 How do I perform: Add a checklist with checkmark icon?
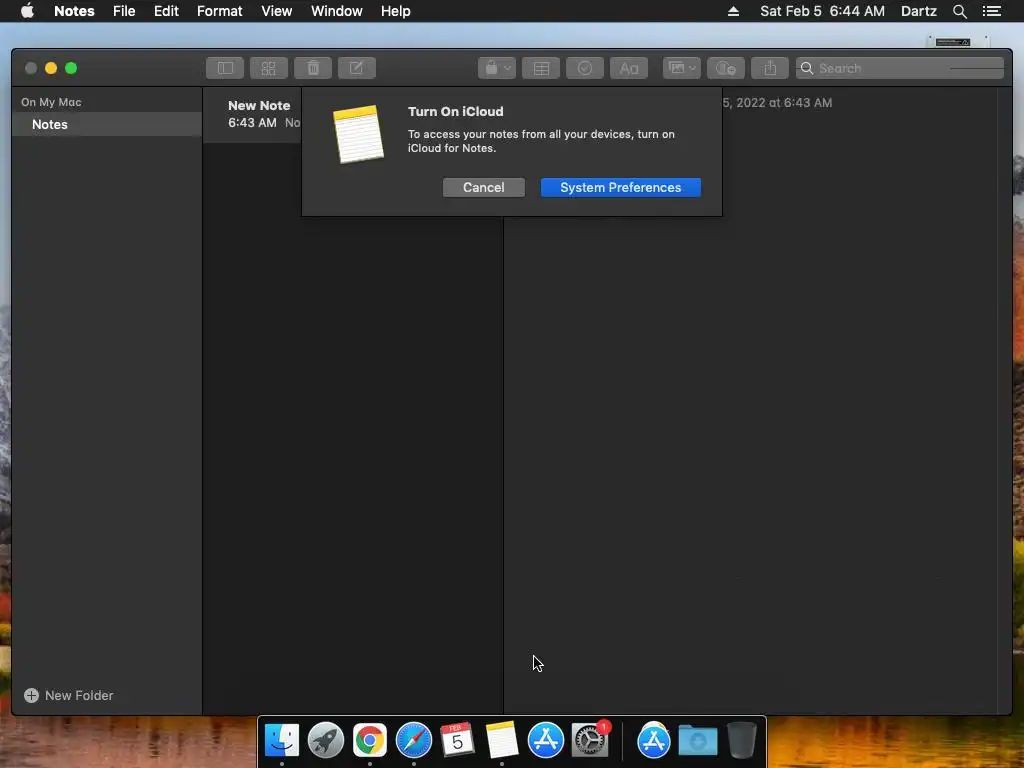(x=584, y=68)
